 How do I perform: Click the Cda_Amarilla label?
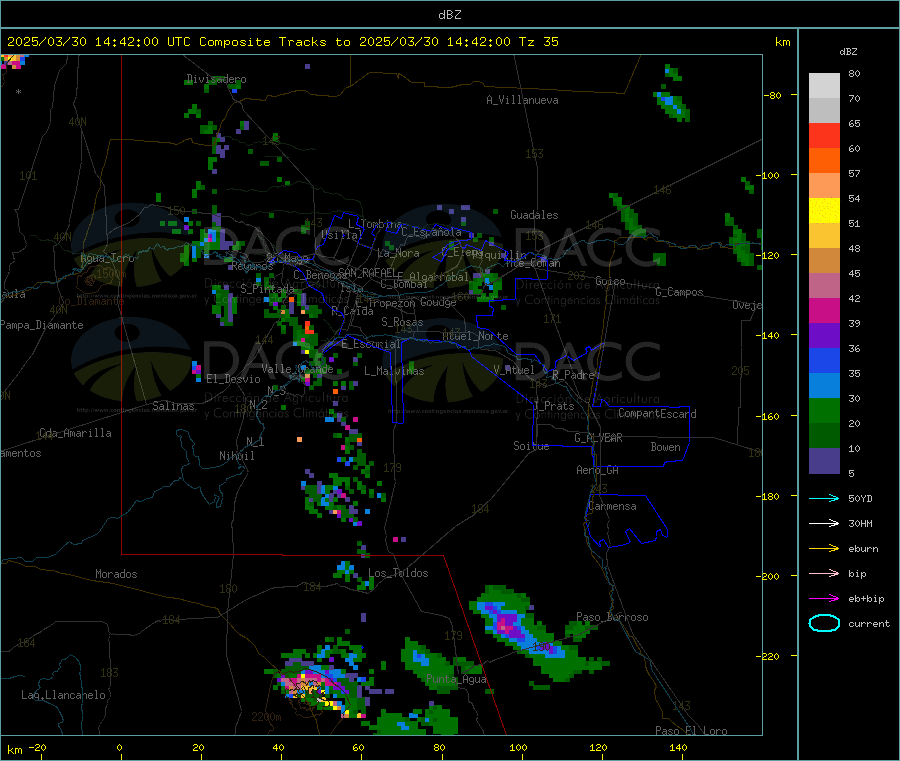(75, 433)
